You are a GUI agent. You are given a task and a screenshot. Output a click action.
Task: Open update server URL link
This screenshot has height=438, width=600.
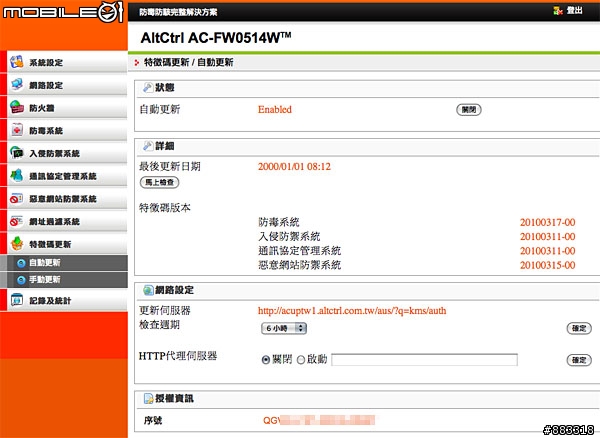[352, 311]
